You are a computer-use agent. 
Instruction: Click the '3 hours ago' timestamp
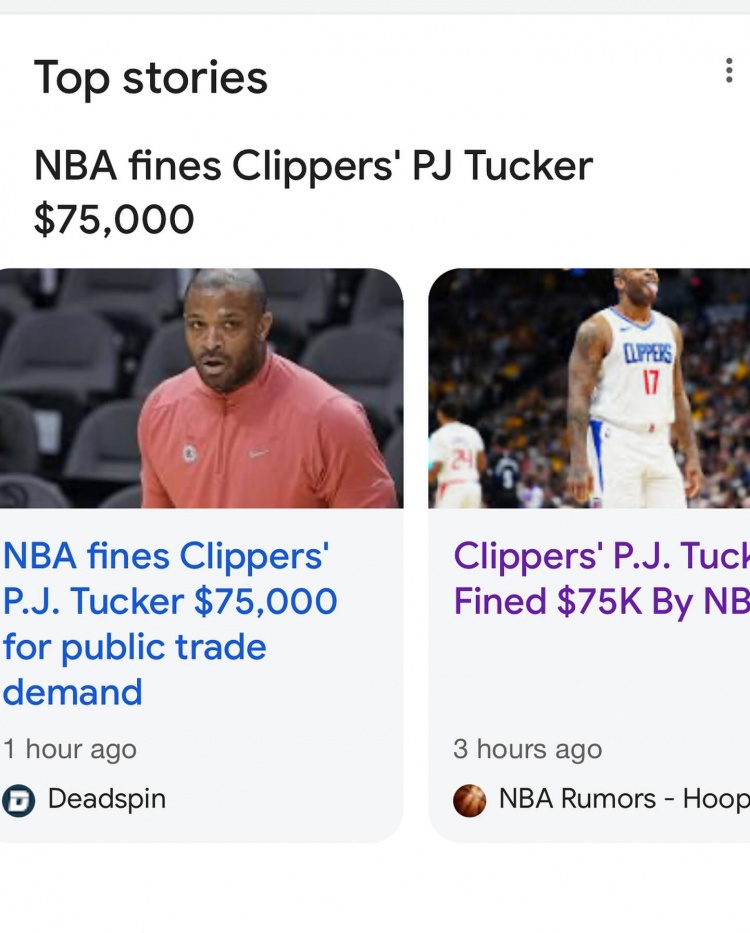coord(527,749)
